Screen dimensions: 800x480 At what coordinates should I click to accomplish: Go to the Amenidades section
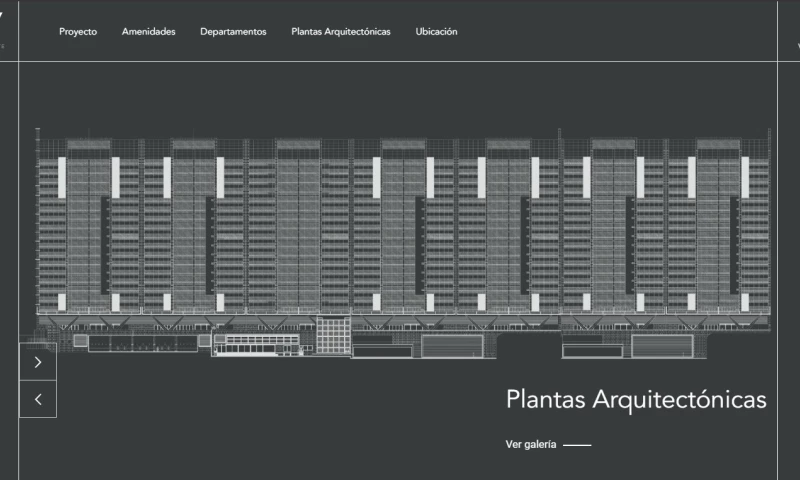[x=148, y=32]
